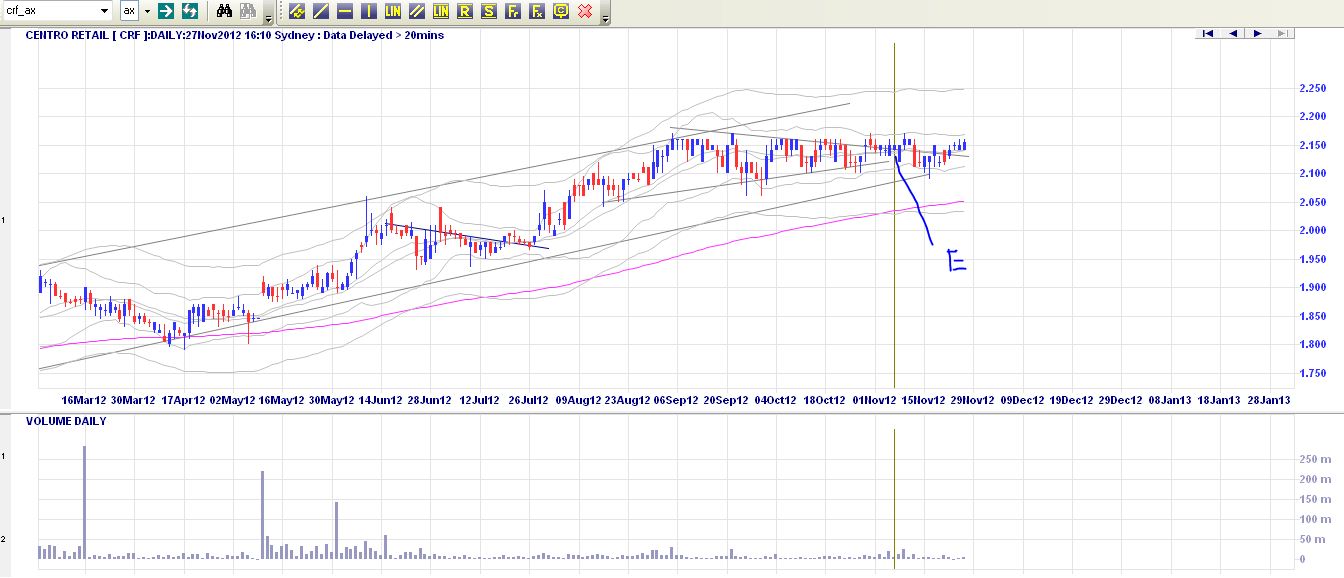Select the R resistance line tool
This screenshot has height=578, width=1344.
coord(465,12)
